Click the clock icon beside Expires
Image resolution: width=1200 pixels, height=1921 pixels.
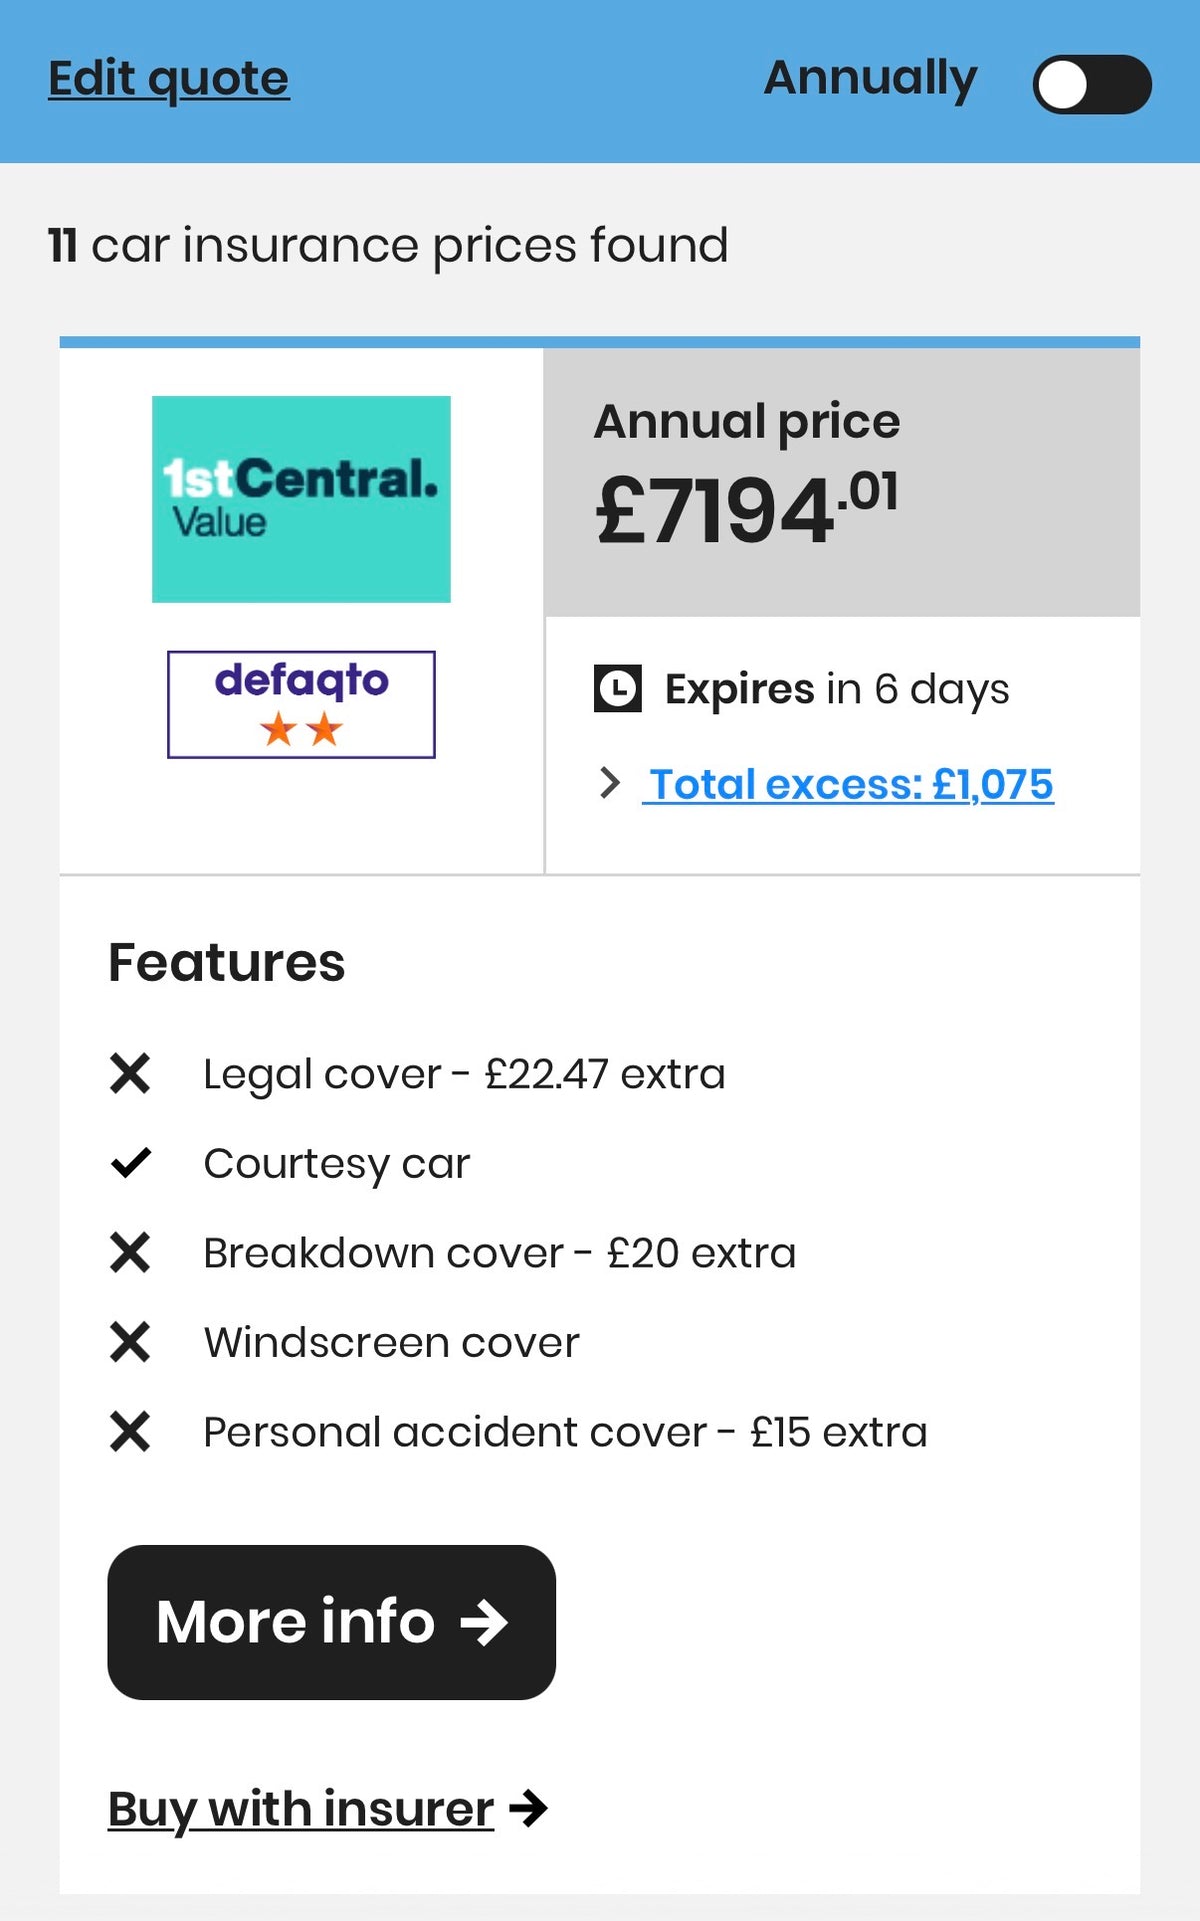(x=617, y=689)
